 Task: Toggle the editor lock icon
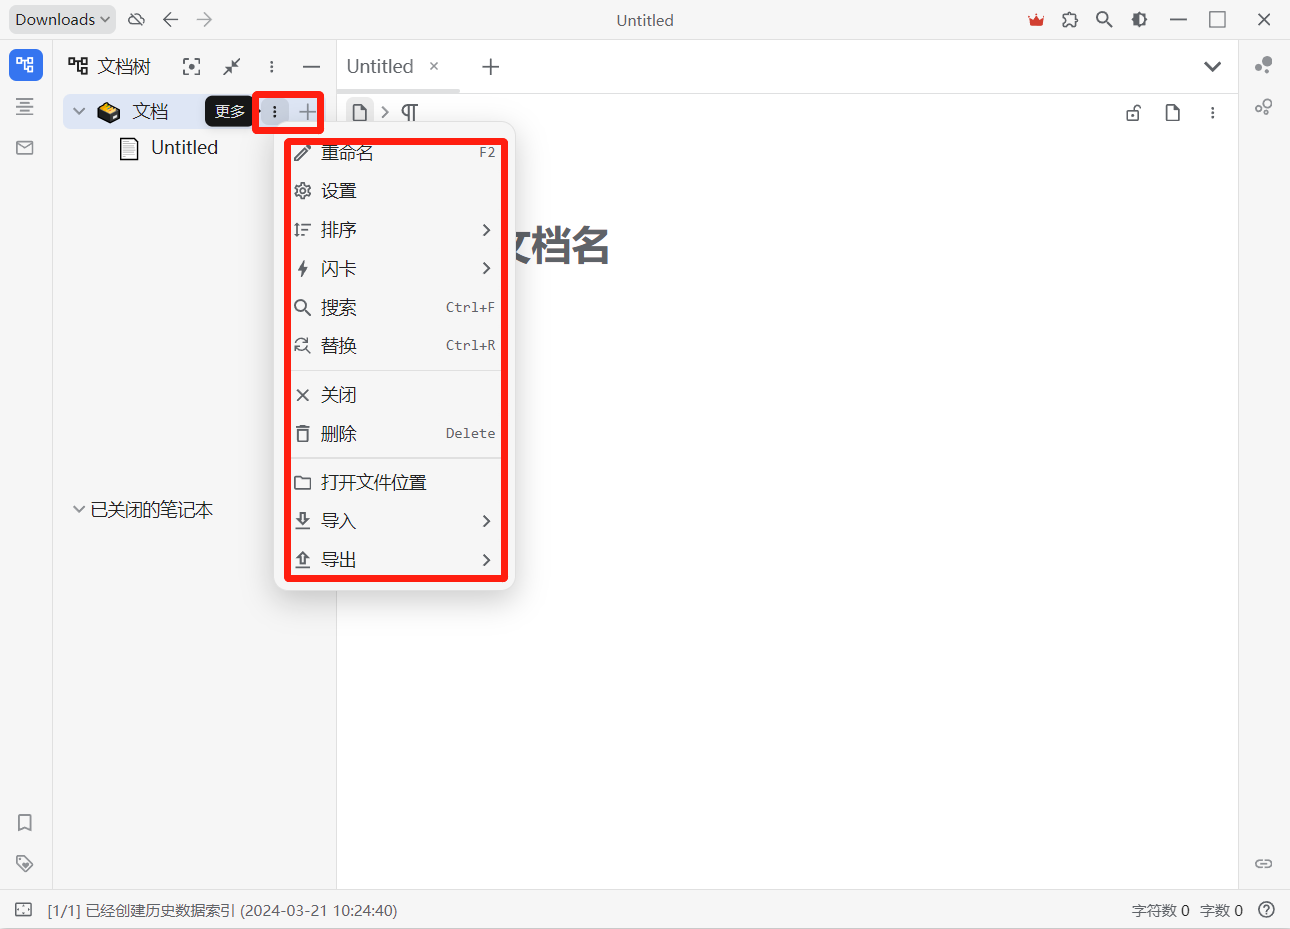pos(1133,113)
